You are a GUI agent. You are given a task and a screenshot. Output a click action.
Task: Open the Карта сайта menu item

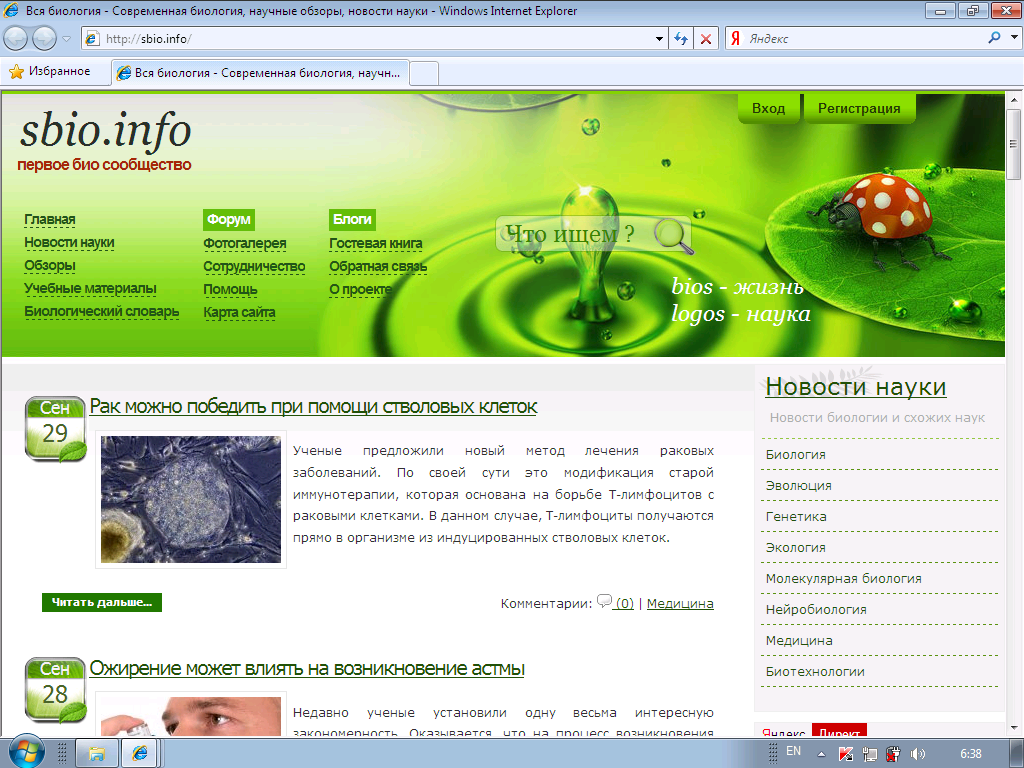click(x=239, y=312)
